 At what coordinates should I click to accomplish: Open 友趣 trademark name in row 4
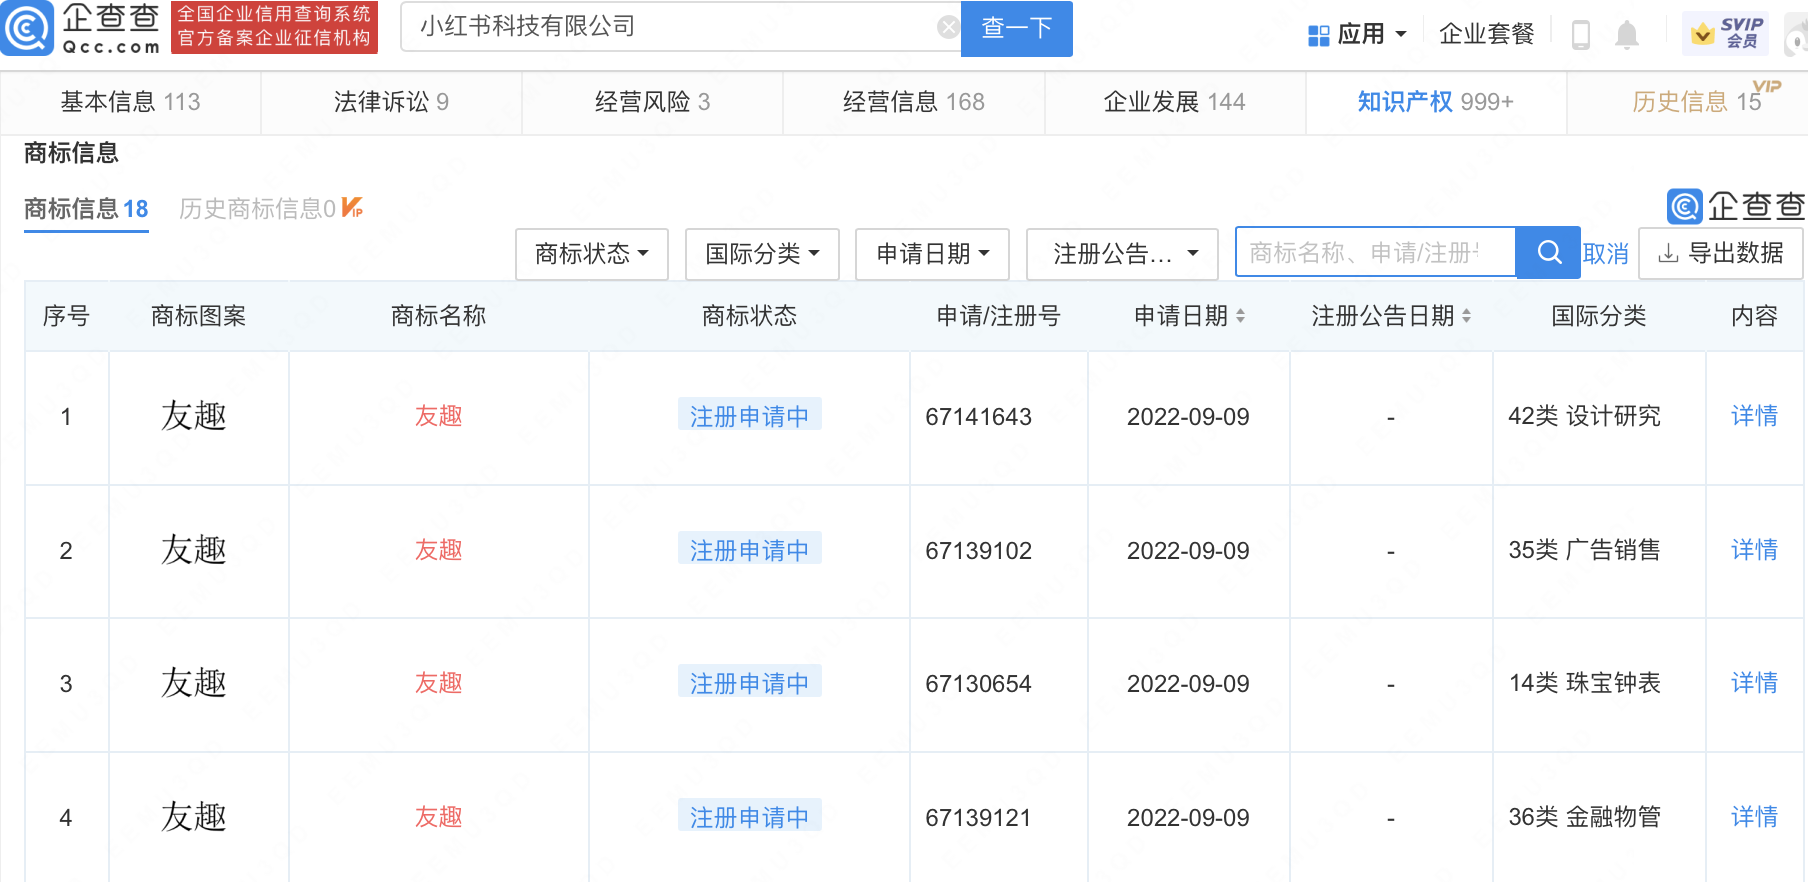pyautogui.click(x=439, y=817)
